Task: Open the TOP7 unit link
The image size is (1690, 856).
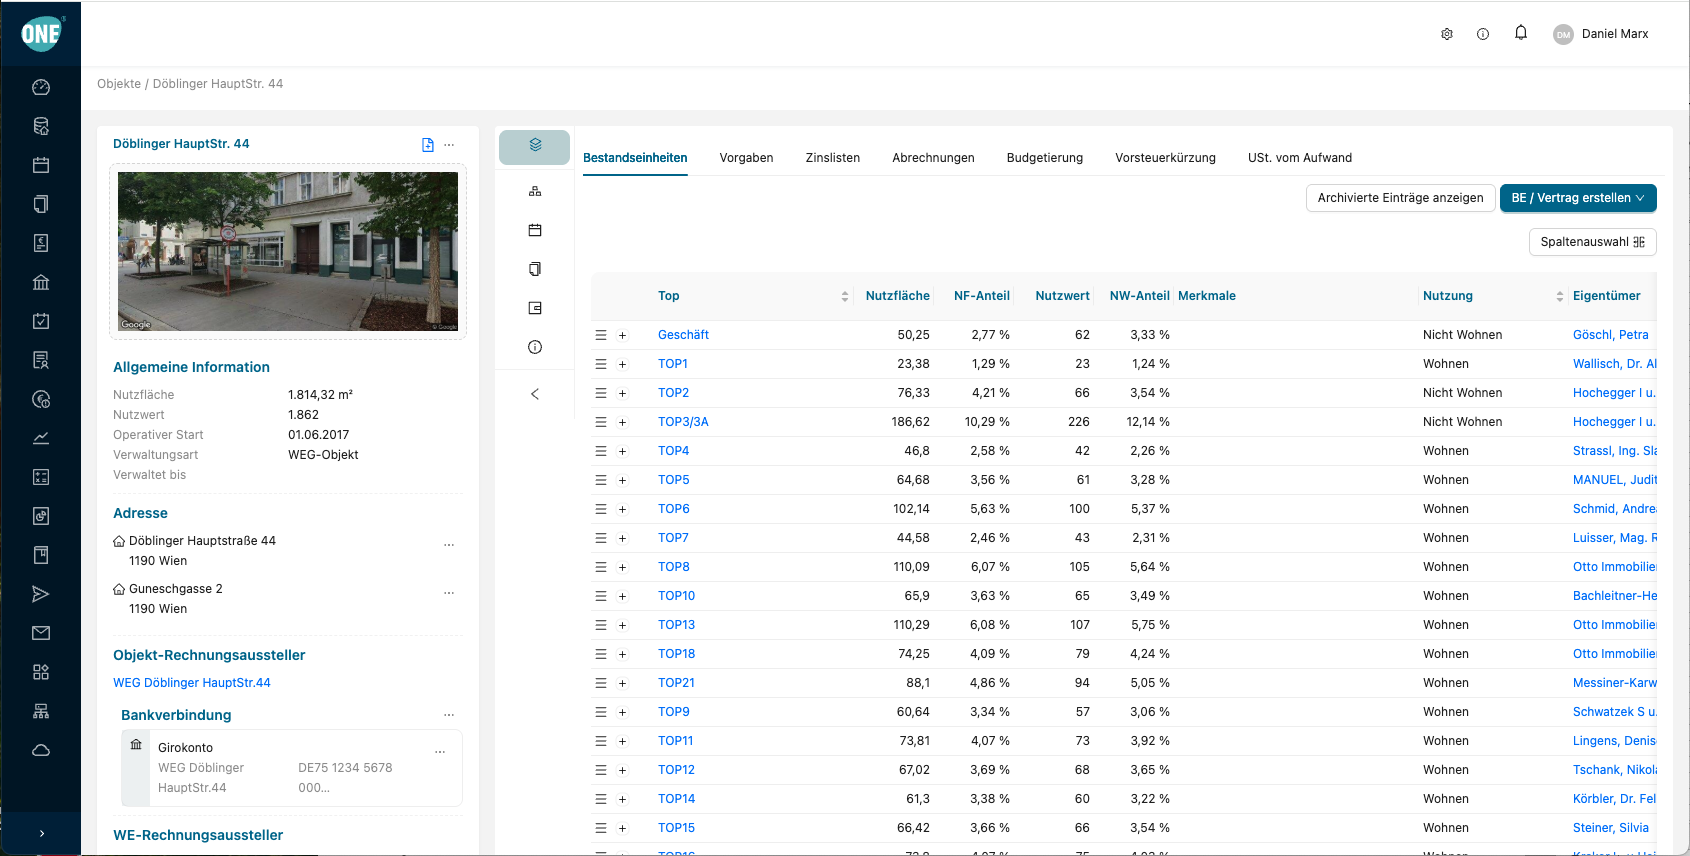Action: point(673,538)
